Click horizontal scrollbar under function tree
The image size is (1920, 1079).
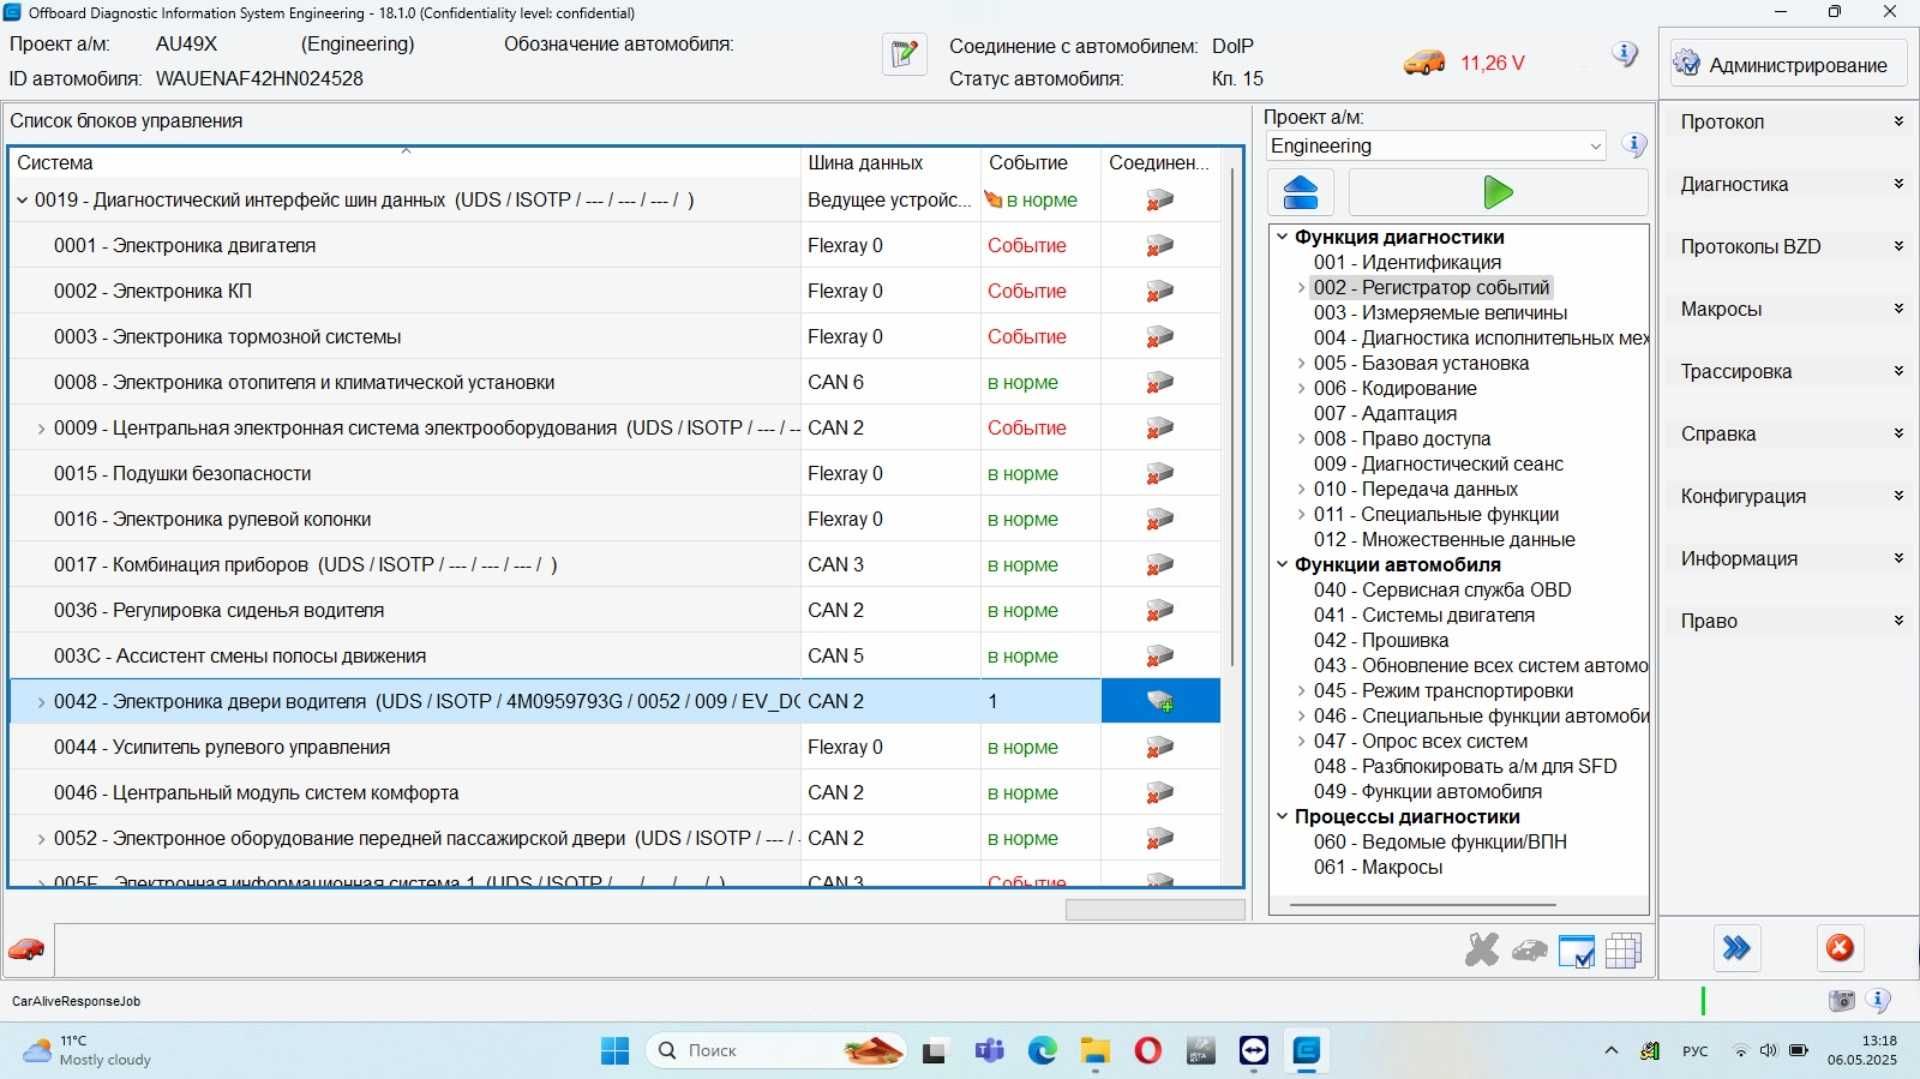click(x=1422, y=905)
